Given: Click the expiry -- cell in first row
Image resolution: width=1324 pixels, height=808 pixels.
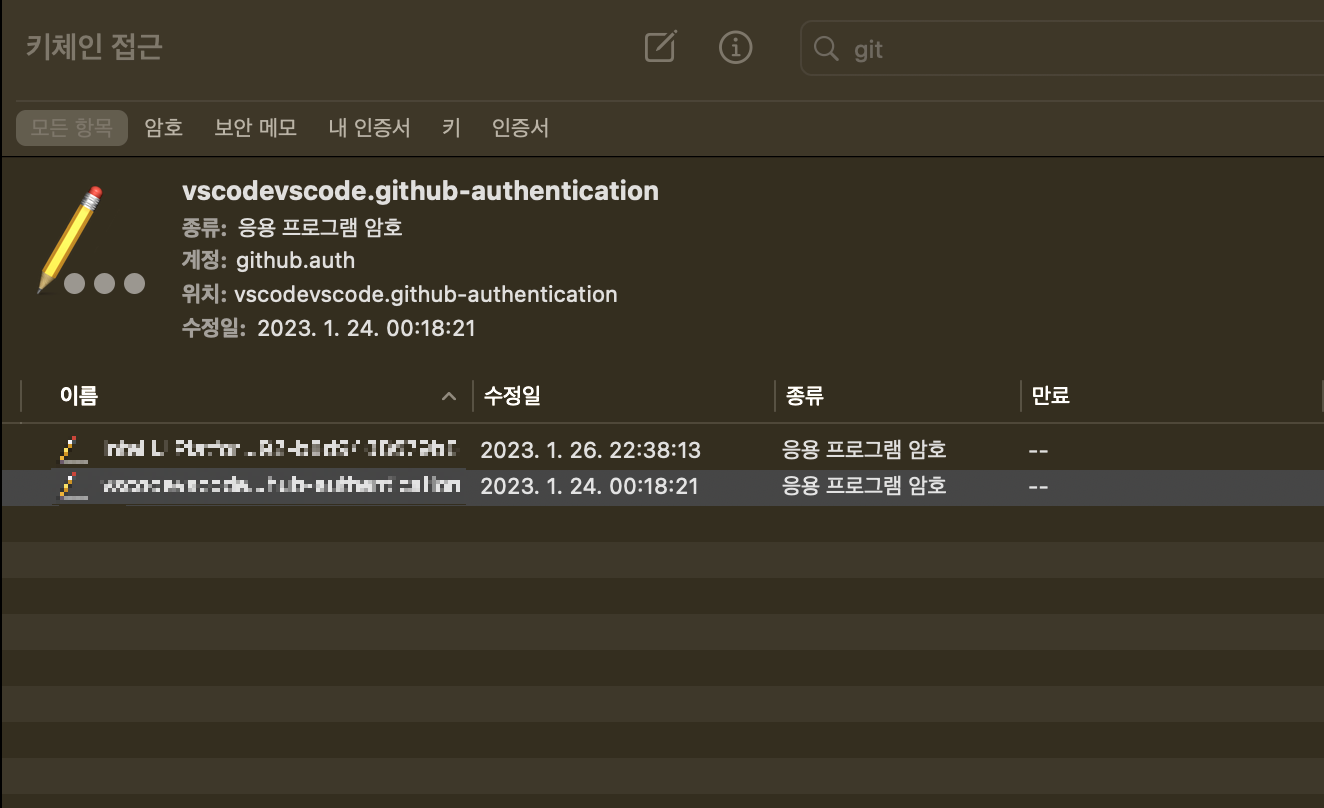Looking at the screenshot, I should coord(1038,451).
